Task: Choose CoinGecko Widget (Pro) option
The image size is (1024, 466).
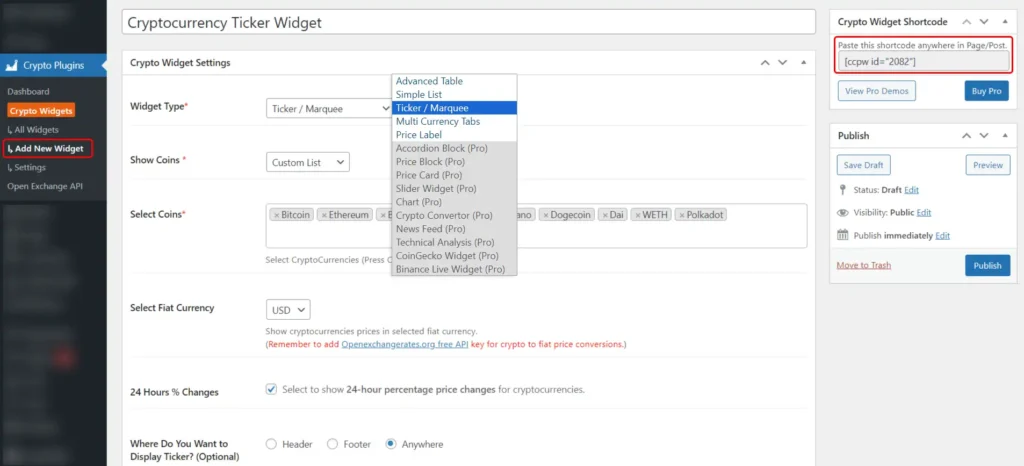Action: [x=455, y=255]
